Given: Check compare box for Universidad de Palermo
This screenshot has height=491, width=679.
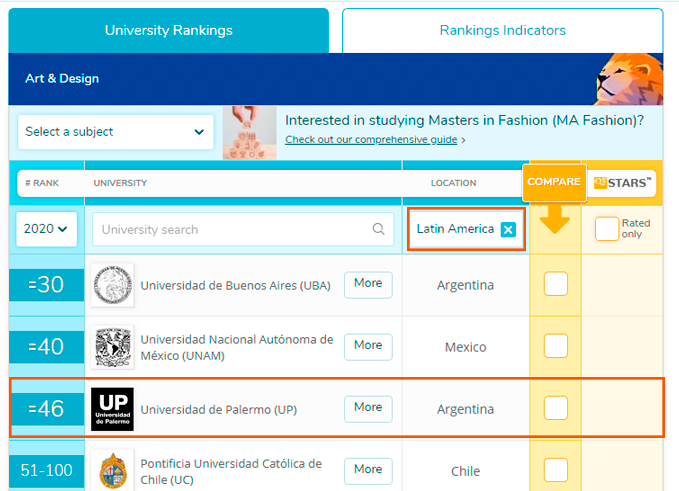Looking at the screenshot, I should pos(556,408).
